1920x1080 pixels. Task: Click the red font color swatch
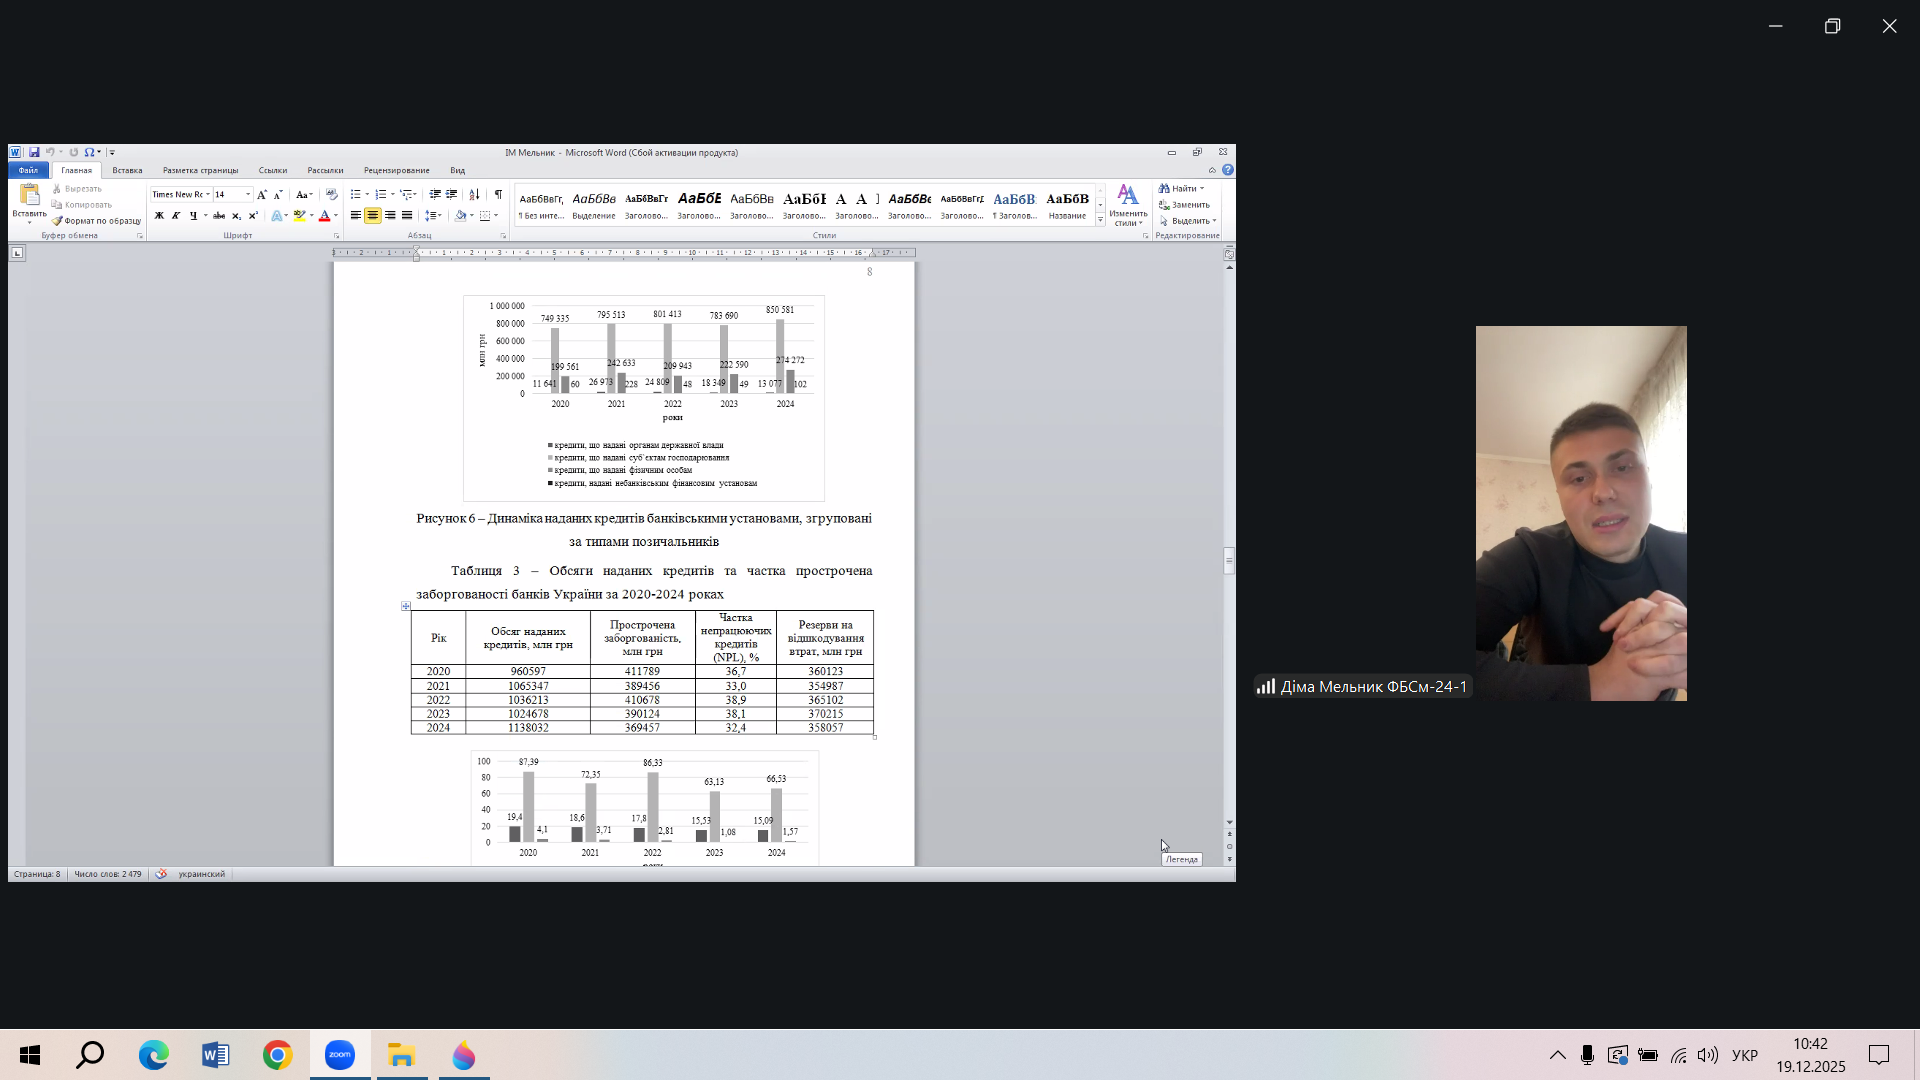(324, 216)
